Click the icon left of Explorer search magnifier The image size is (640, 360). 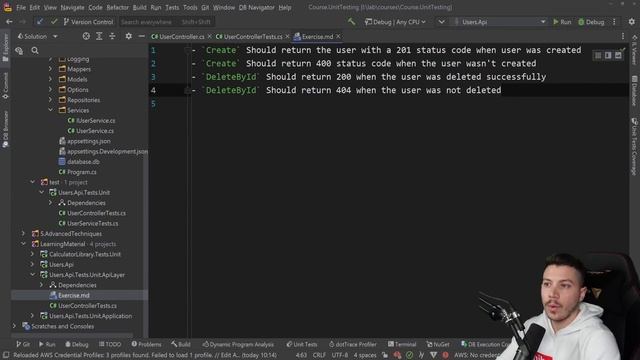coord(19,51)
